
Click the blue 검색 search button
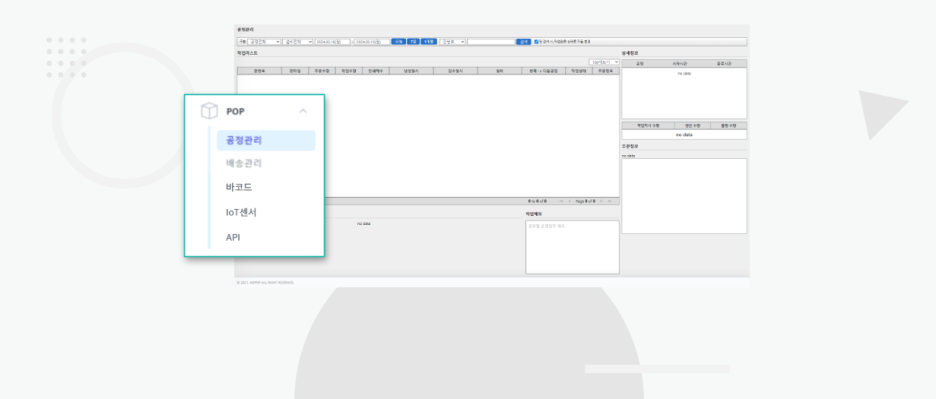coord(524,42)
